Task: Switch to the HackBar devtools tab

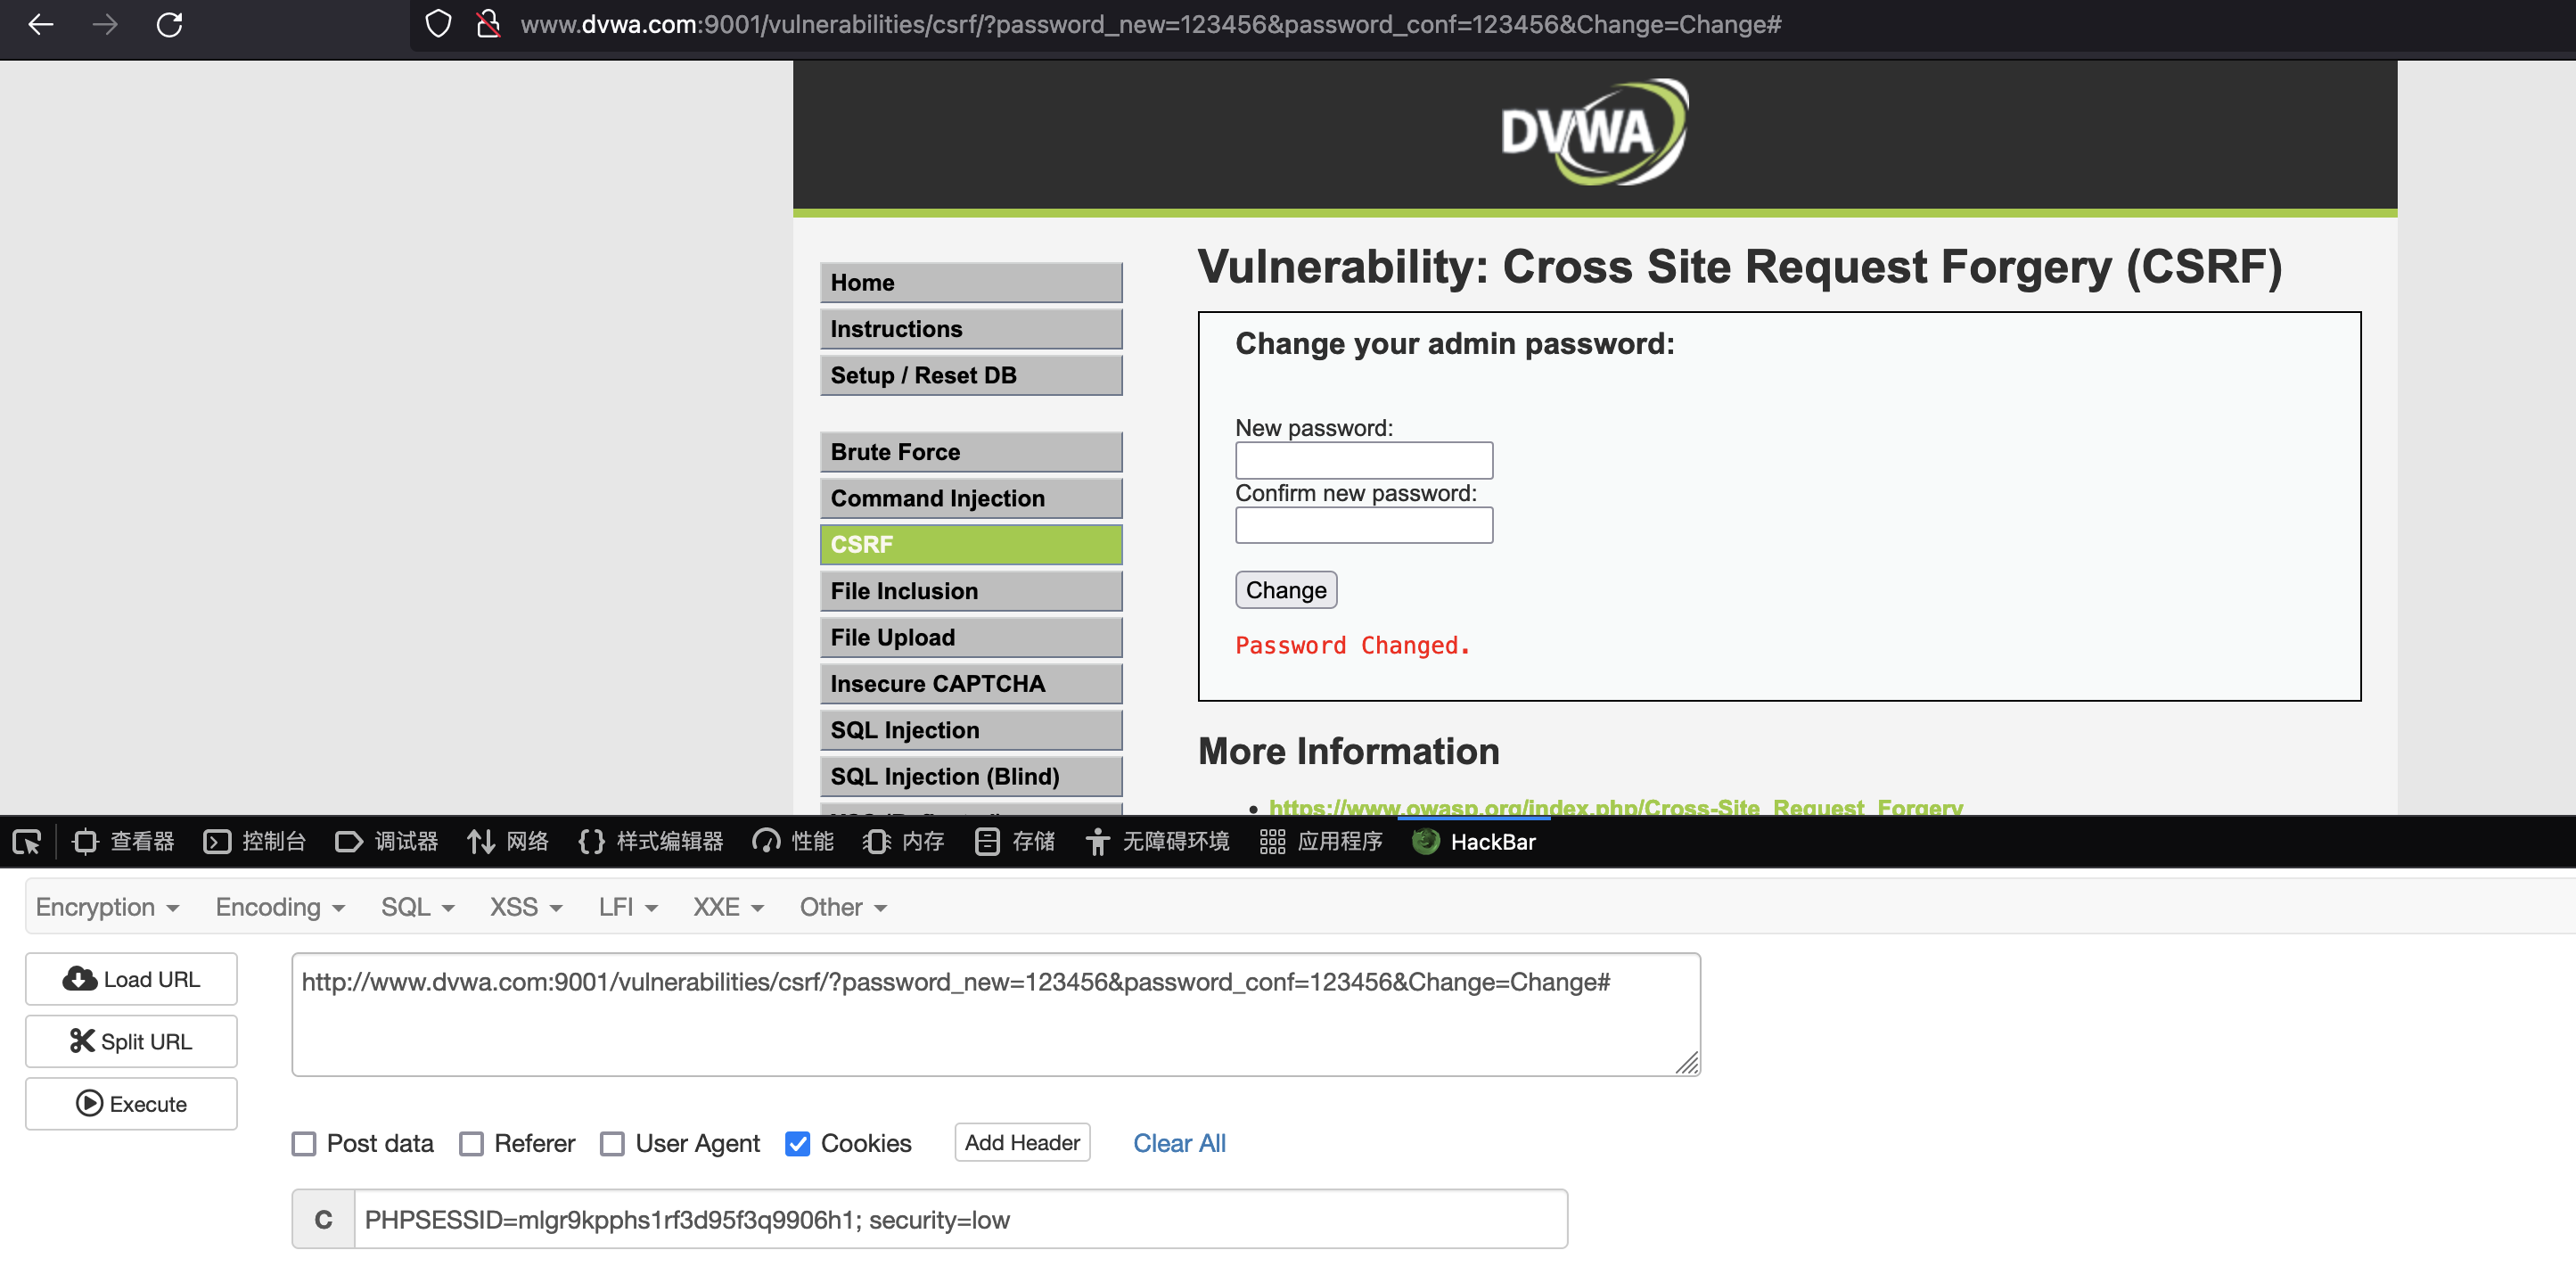Action: click(x=1474, y=842)
